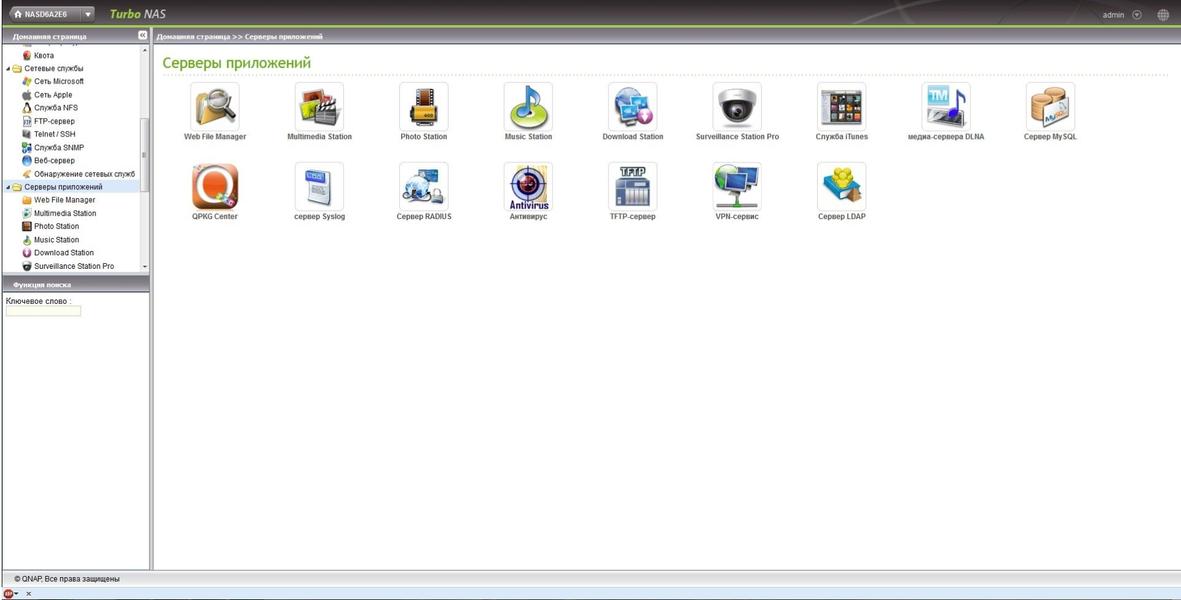
Task: Collapse the Серверы приложений tree node
Action: 8,187
